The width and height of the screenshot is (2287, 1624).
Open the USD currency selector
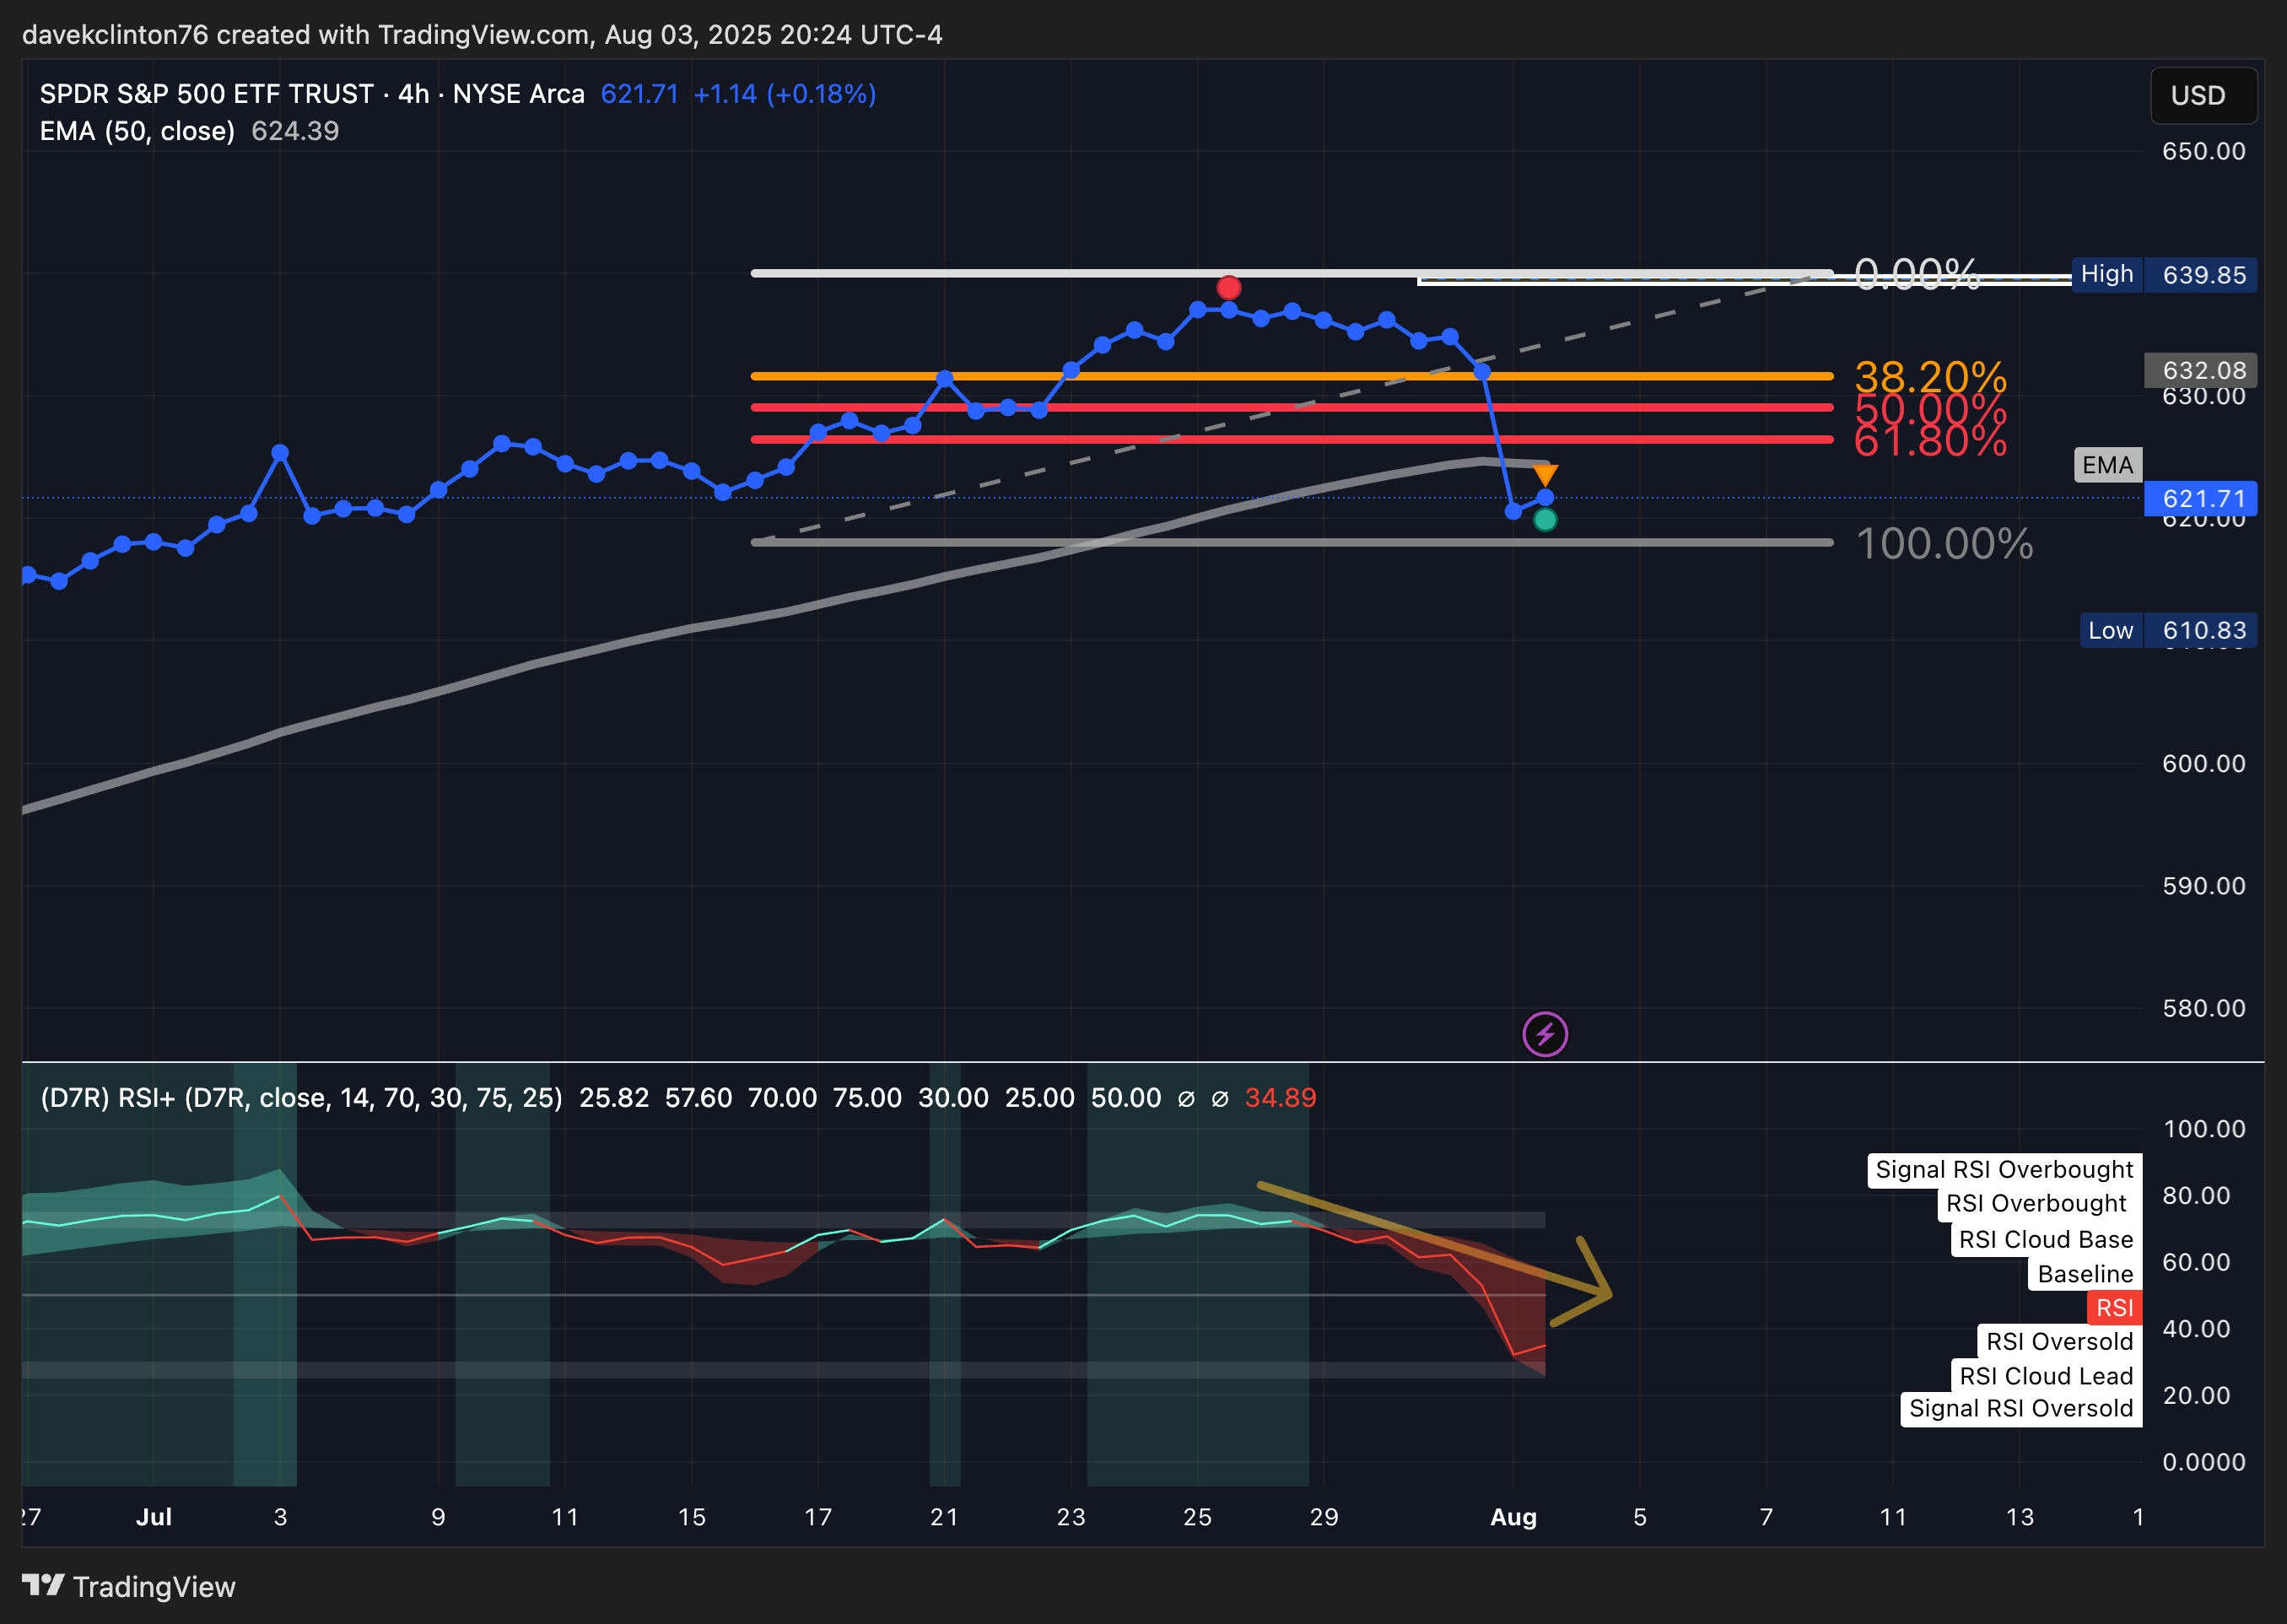tap(2203, 96)
